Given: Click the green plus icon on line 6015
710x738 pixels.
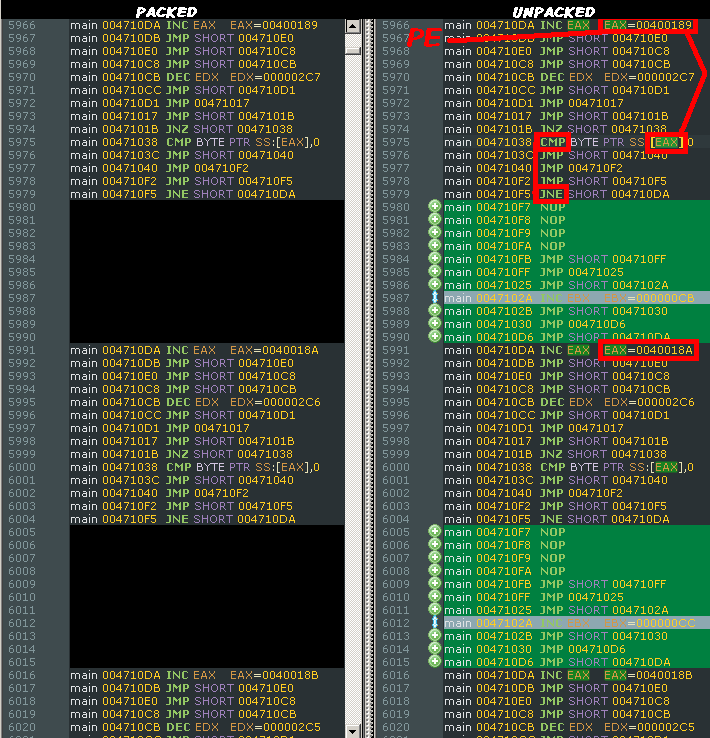Looking at the screenshot, I should coord(435,662).
